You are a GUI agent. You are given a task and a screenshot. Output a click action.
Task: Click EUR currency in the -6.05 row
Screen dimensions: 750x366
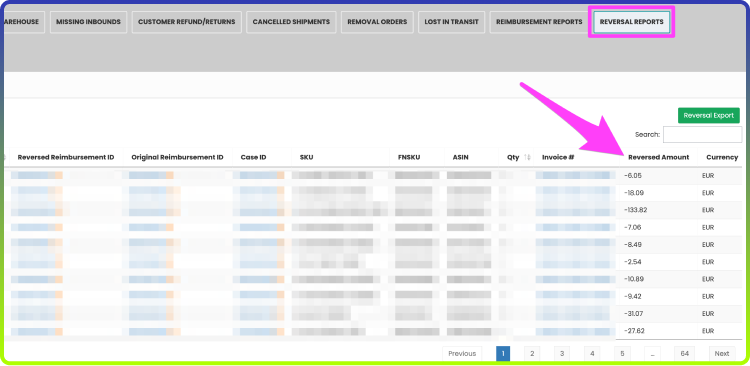pyautogui.click(x=708, y=176)
